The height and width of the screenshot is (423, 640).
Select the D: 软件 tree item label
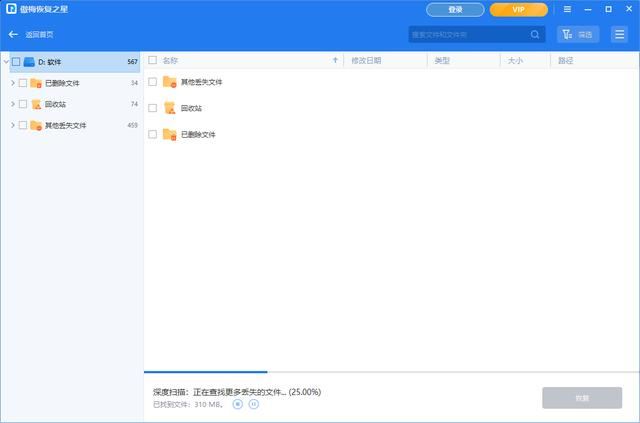tap(49, 62)
